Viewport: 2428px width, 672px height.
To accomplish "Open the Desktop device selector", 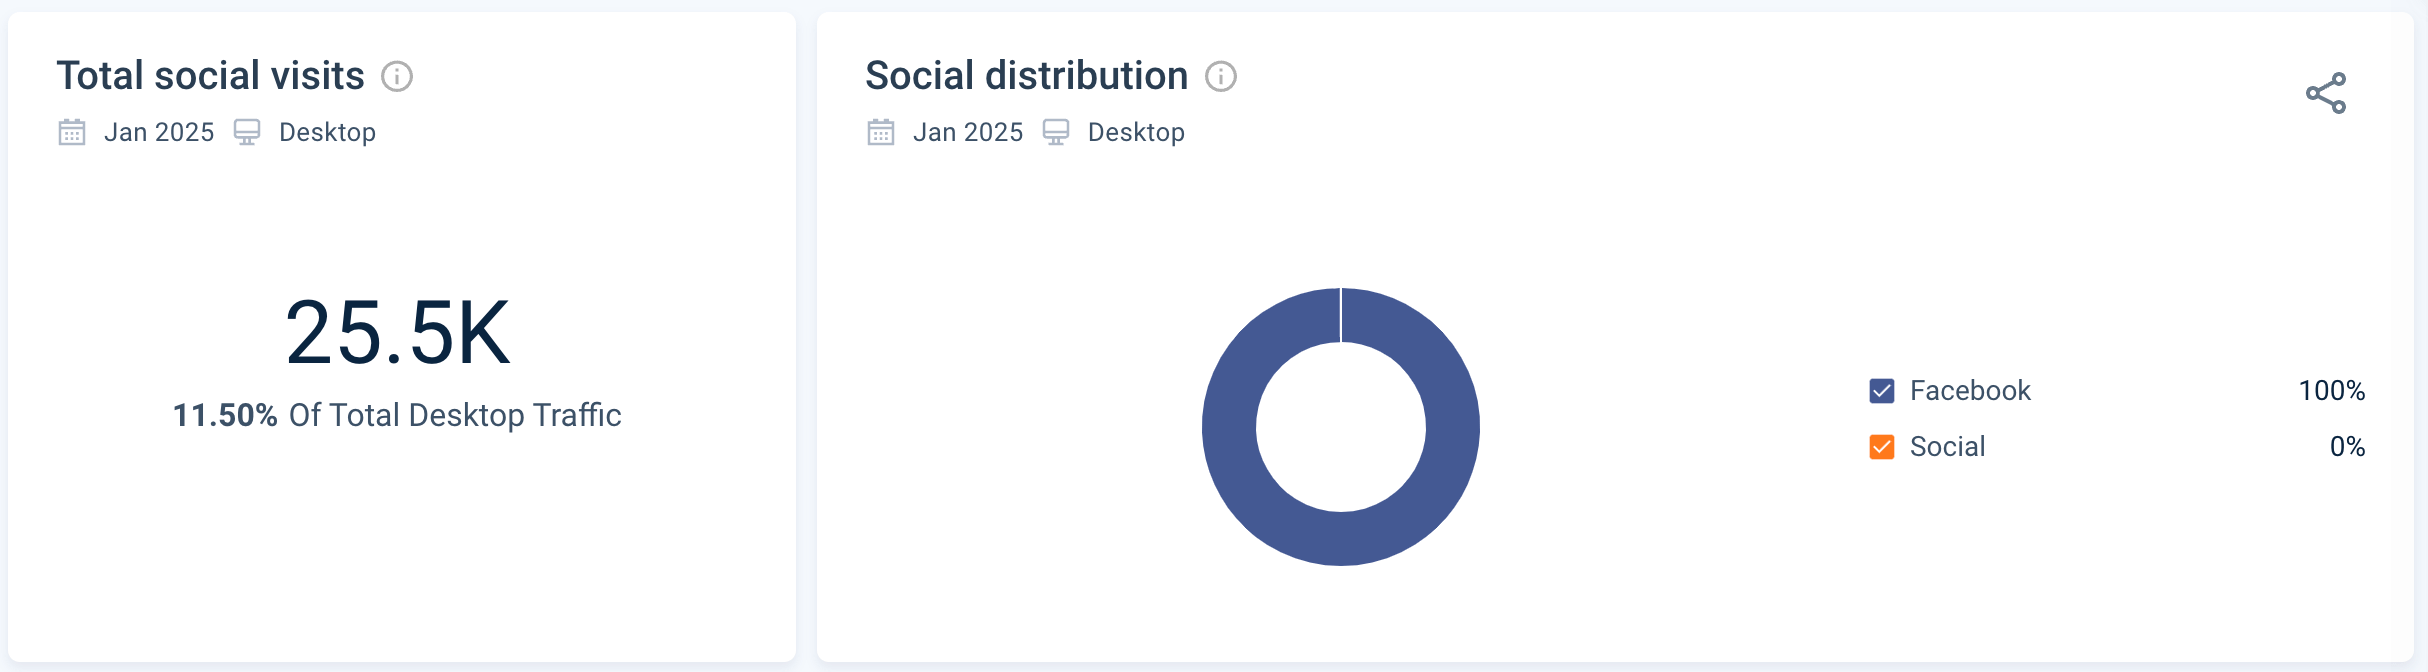I will pos(327,131).
